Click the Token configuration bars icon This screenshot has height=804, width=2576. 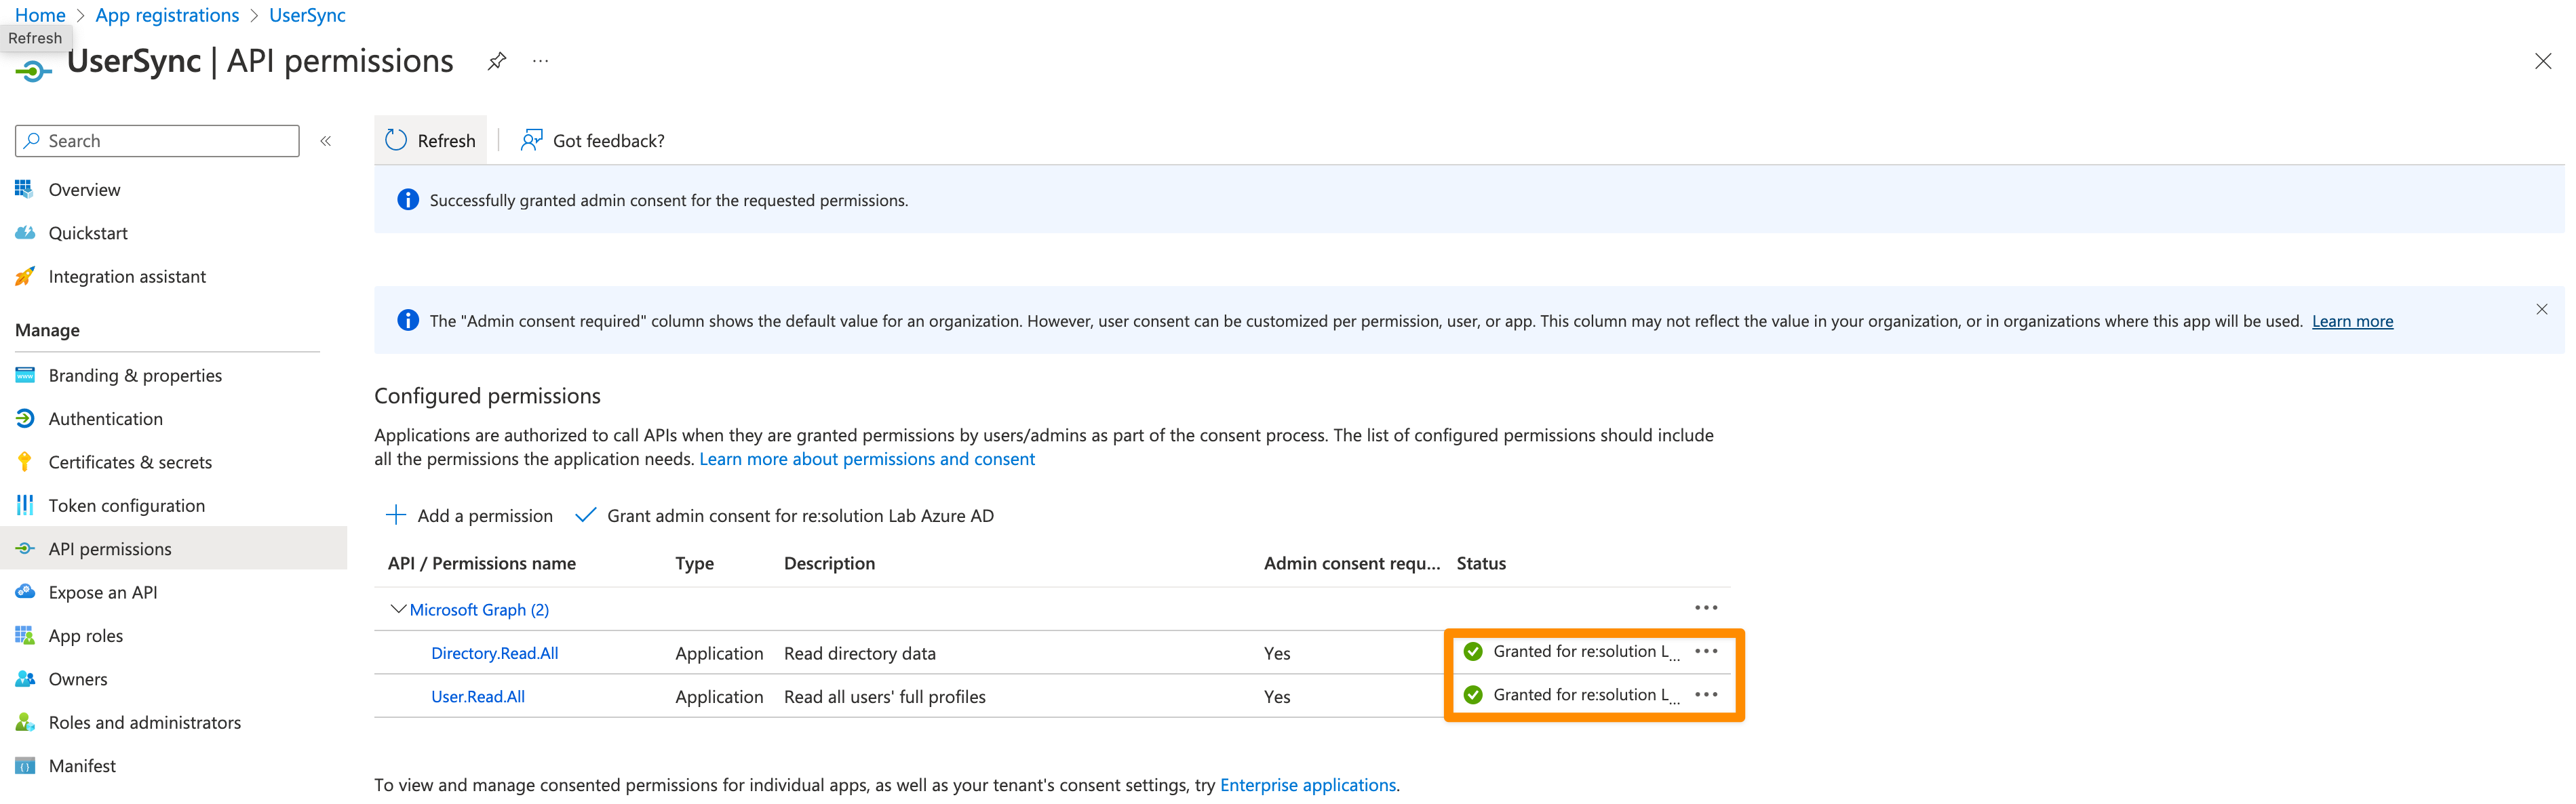click(25, 505)
